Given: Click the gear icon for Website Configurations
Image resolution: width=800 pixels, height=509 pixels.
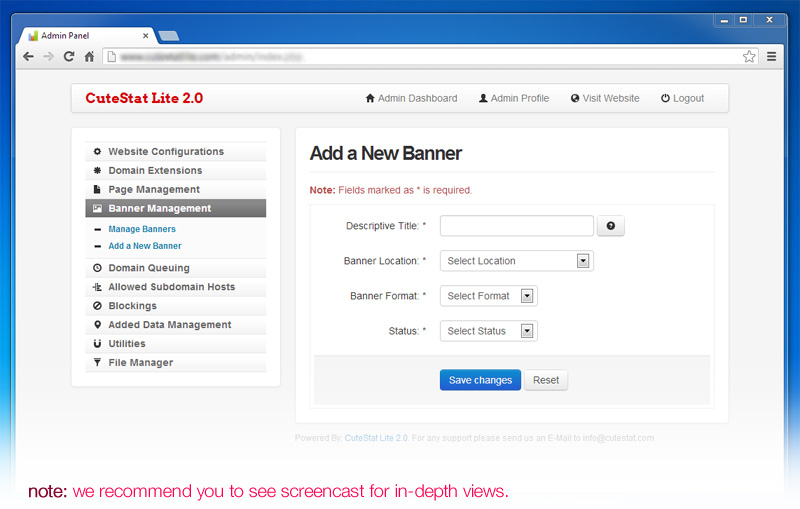Looking at the screenshot, I should pos(97,151).
